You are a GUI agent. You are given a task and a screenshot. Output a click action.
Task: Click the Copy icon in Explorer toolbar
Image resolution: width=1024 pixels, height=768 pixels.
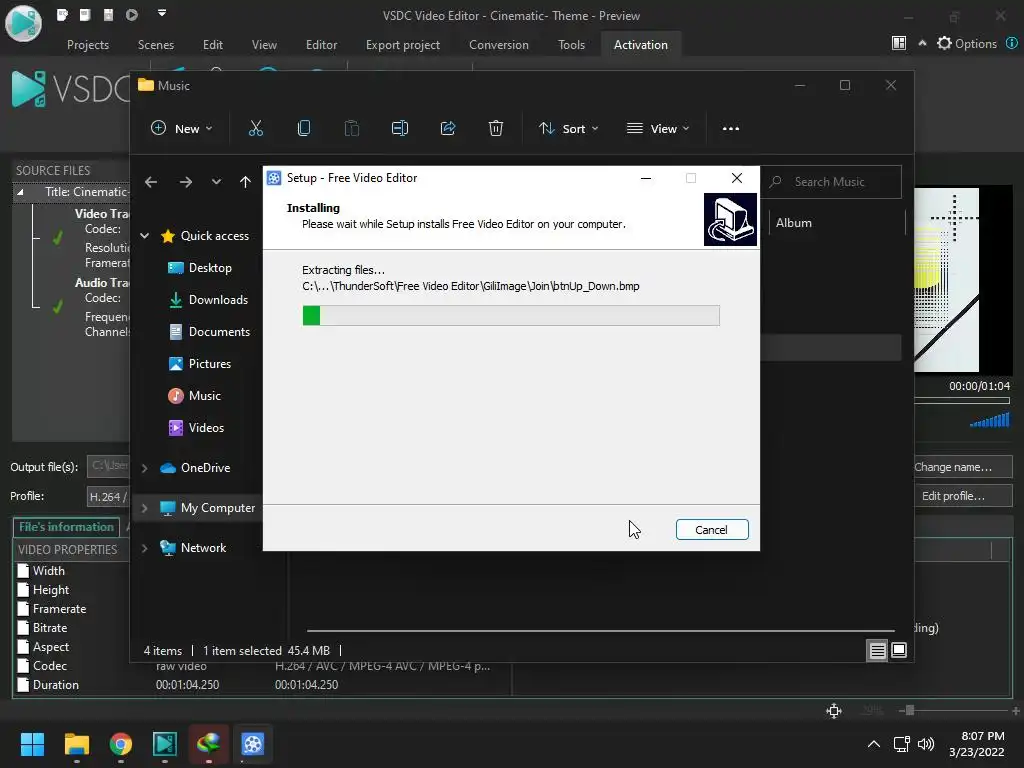click(x=304, y=129)
